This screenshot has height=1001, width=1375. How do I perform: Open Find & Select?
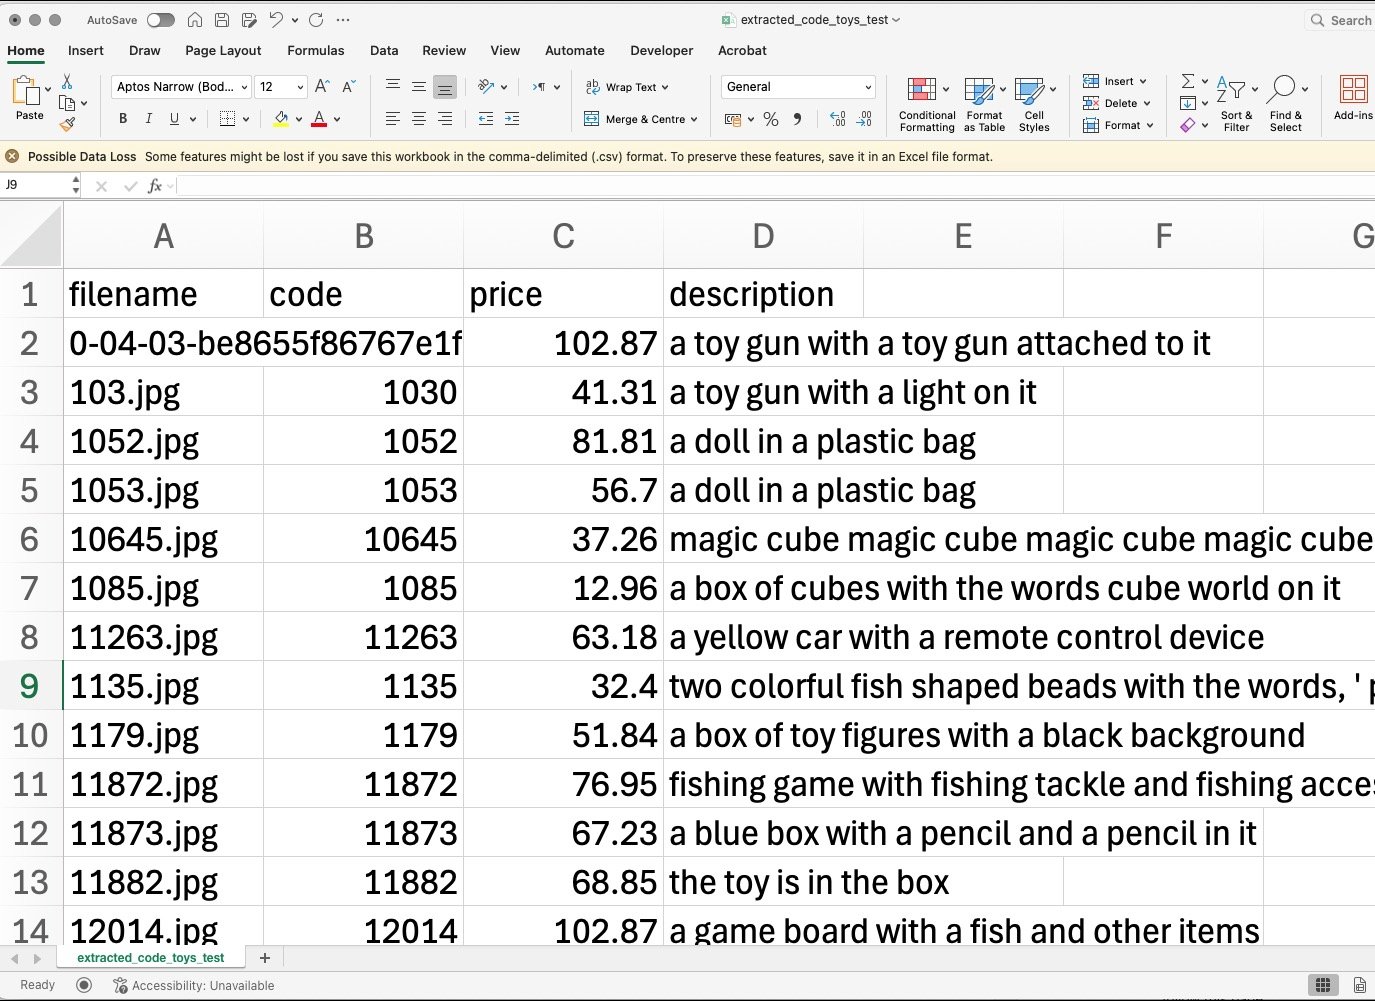1285,104
